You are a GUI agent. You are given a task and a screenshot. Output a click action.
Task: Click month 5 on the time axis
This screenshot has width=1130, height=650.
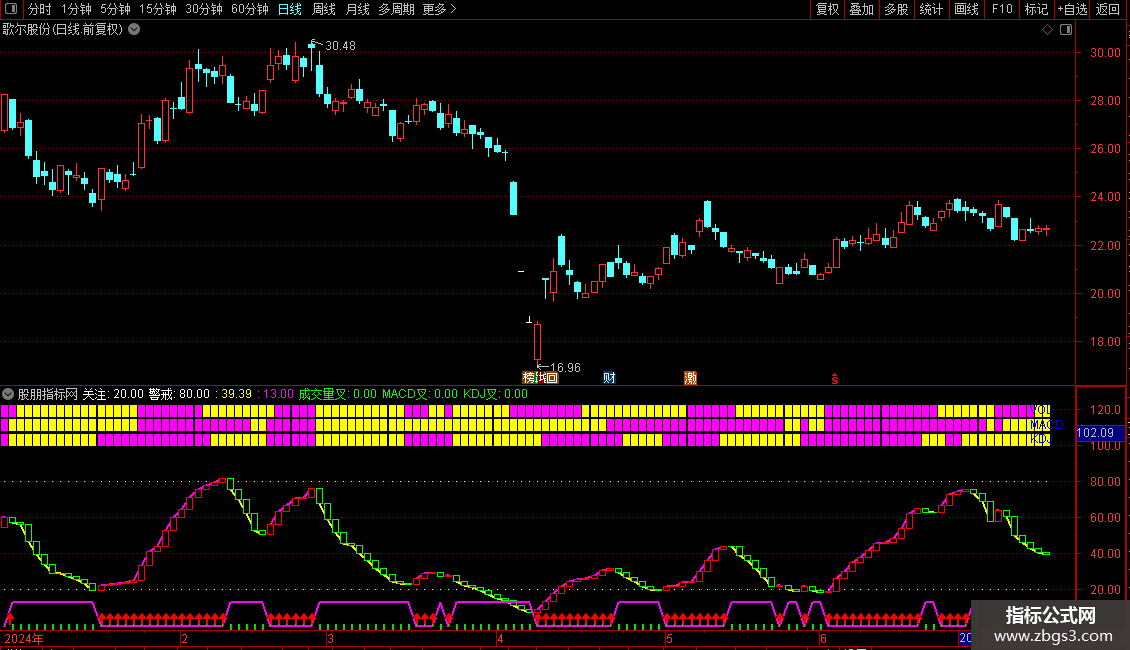point(669,639)
